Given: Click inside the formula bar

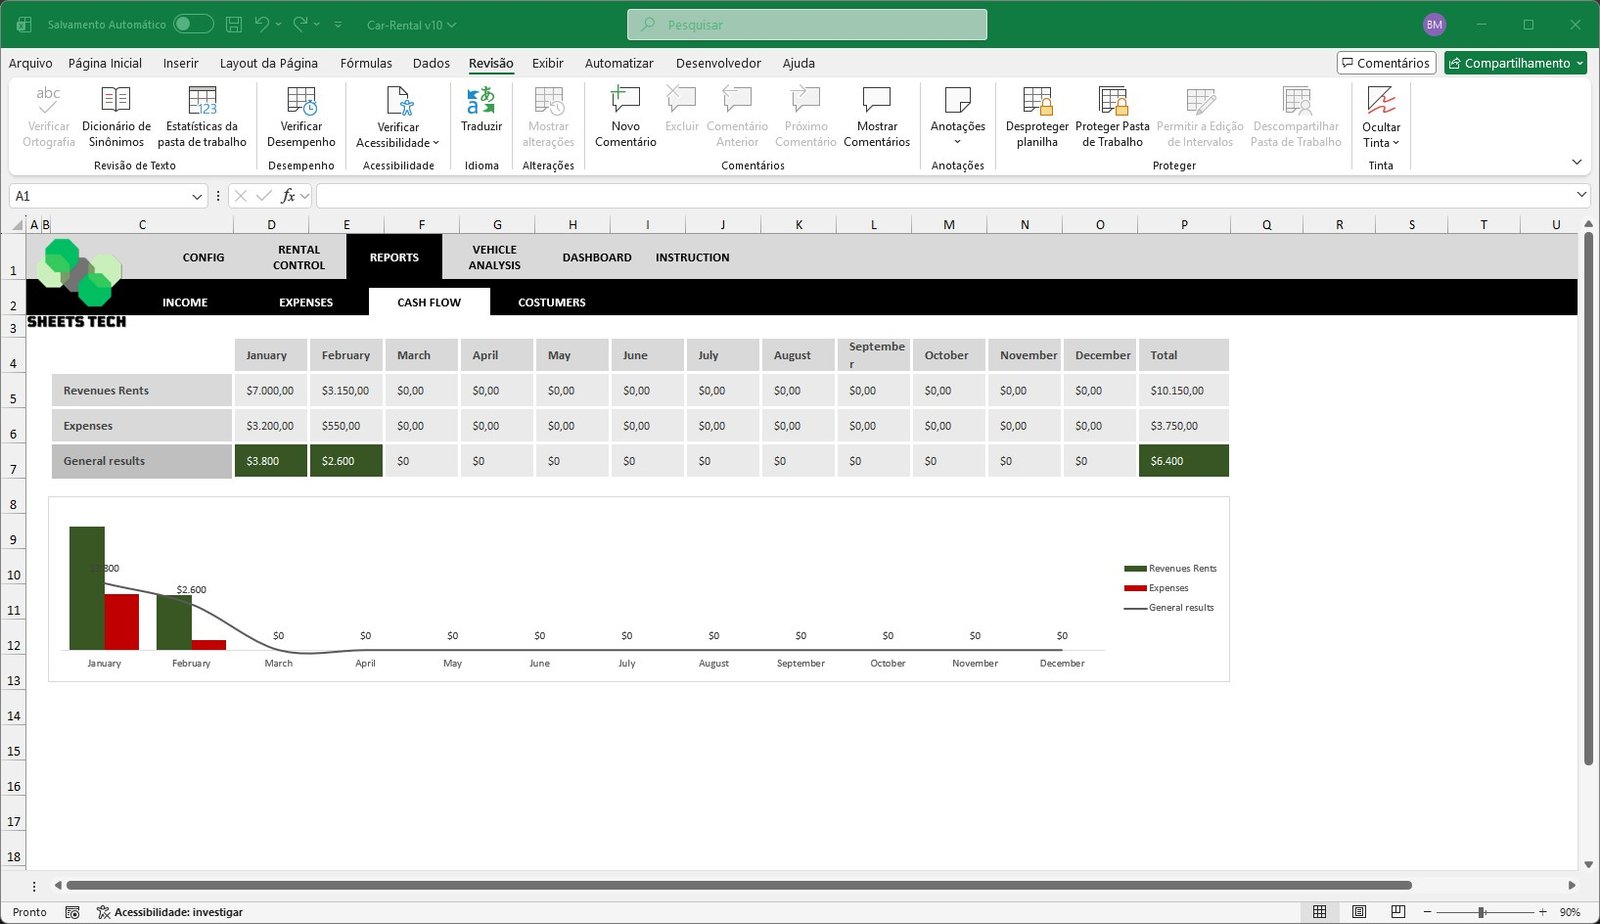Looking at the screenshot, I should [700, 195].
